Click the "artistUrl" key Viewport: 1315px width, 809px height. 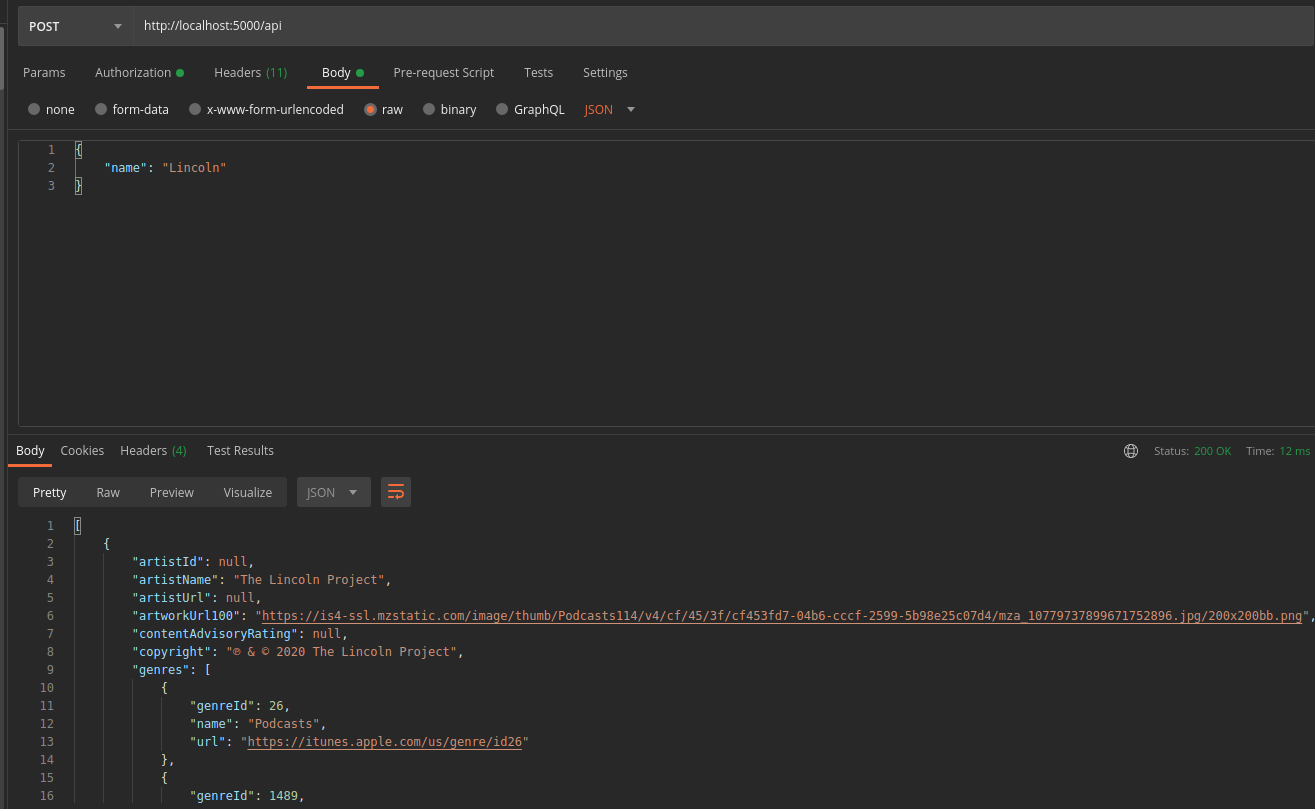[x=171, y=598]
